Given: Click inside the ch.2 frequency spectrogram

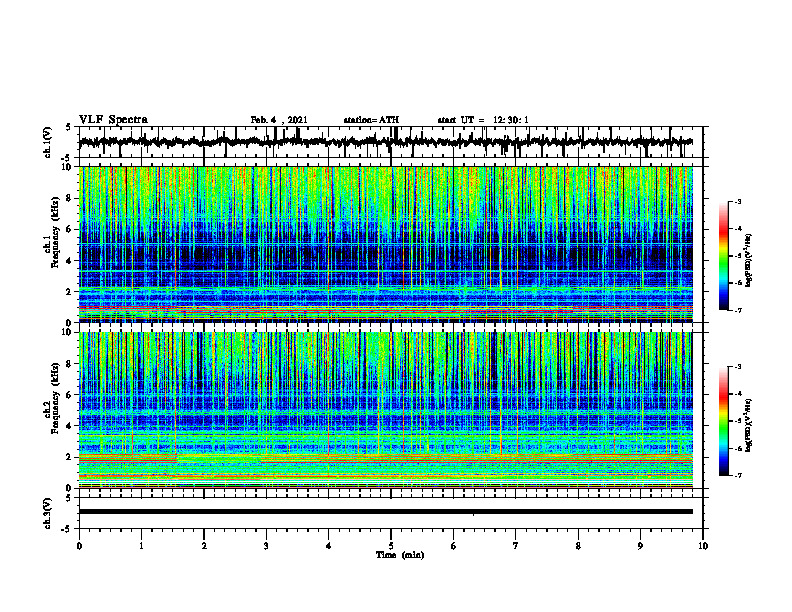Looking at the screenshot, I should pos(386,410).
